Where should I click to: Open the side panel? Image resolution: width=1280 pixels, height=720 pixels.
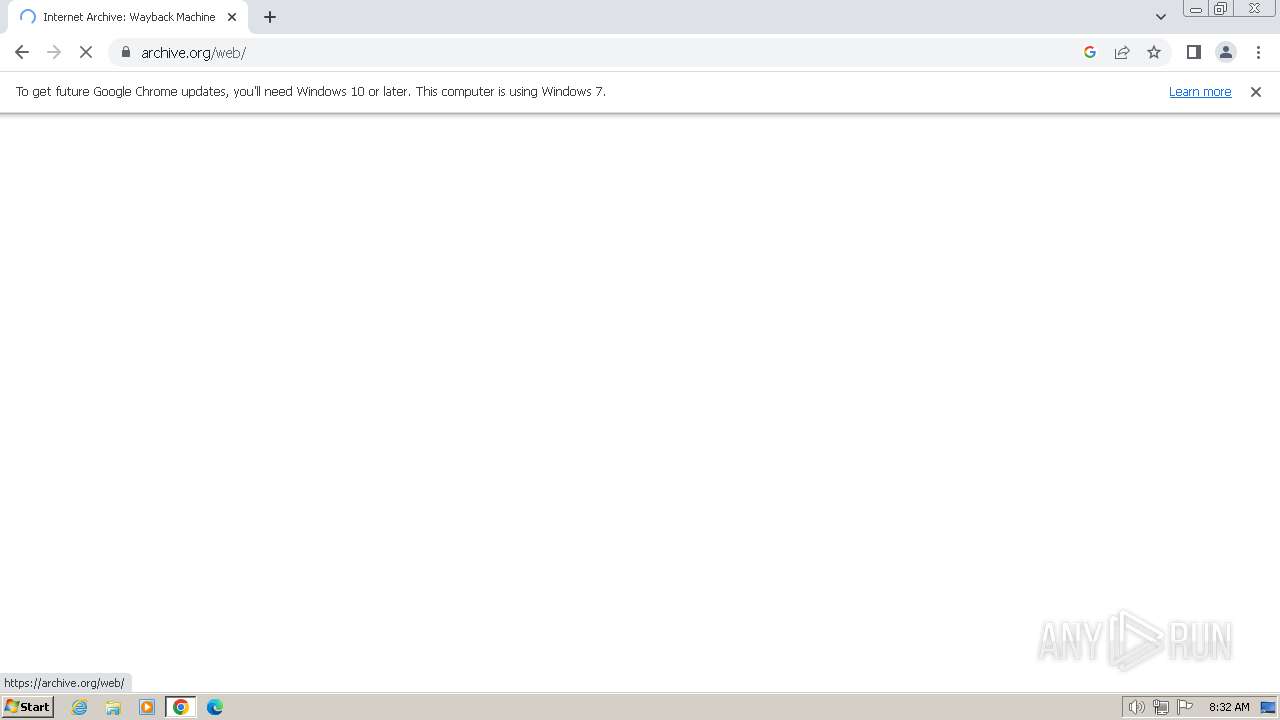[x=1193, y=52]
